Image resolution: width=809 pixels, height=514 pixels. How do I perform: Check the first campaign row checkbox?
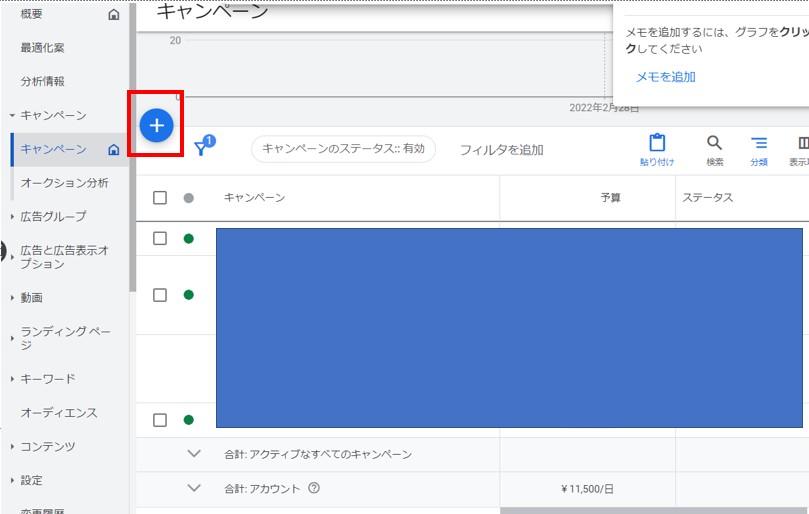(x=160, y=238)
